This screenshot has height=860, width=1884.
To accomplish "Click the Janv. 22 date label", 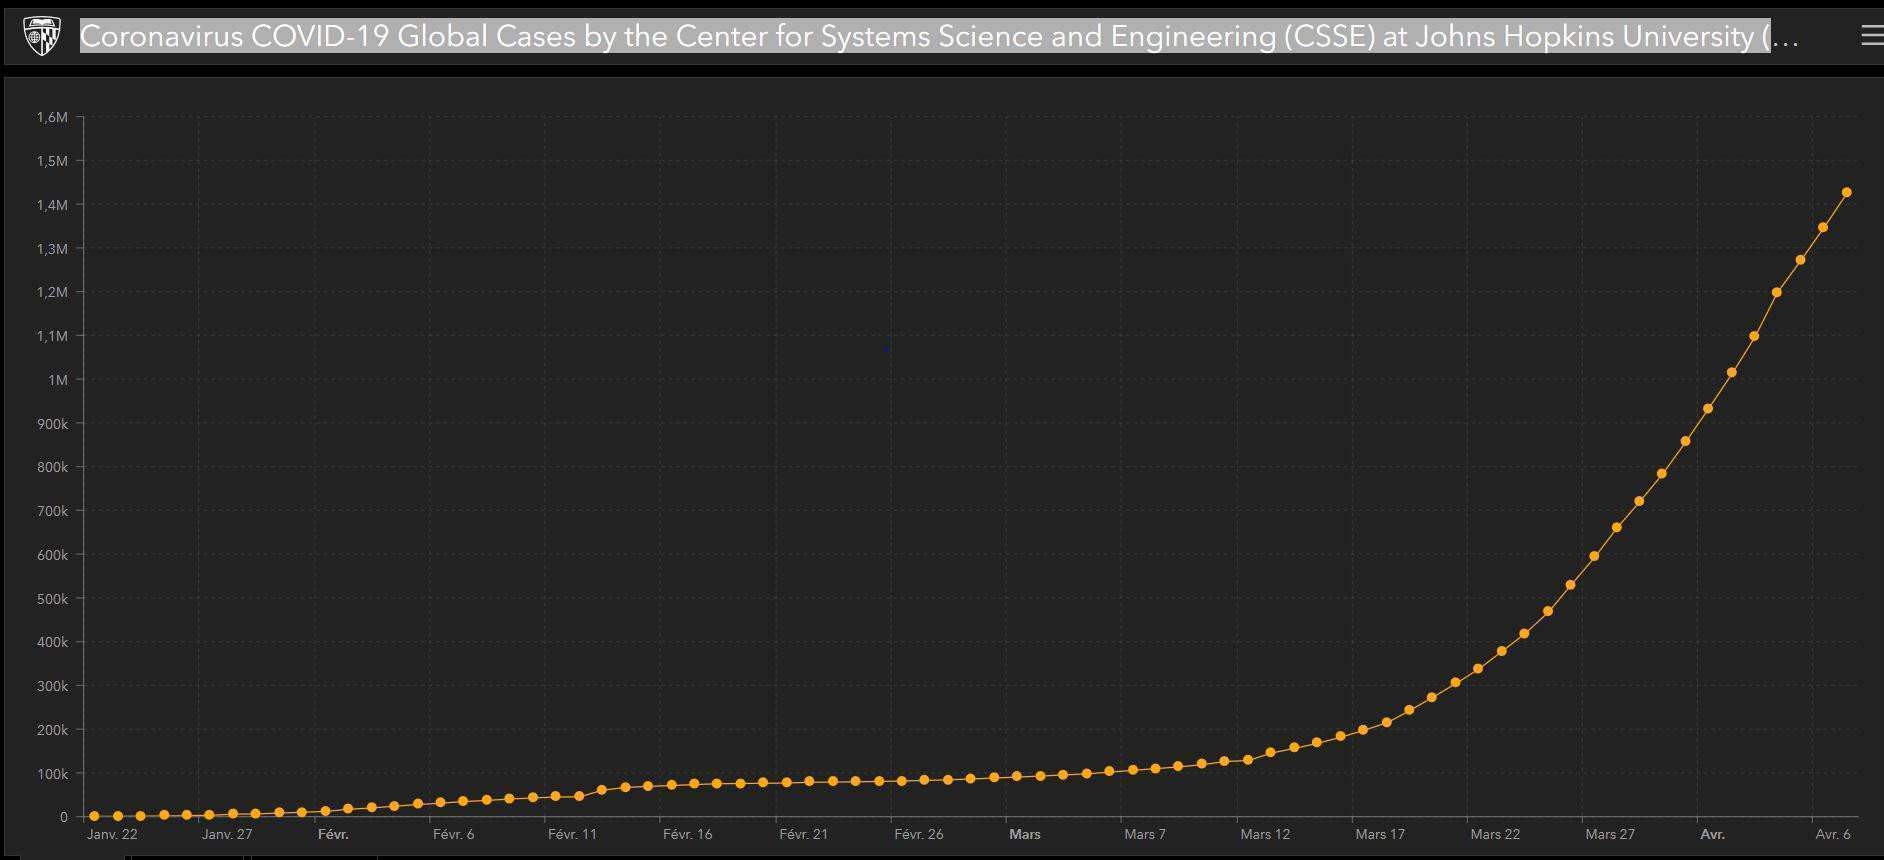I will tap(112, 834).
